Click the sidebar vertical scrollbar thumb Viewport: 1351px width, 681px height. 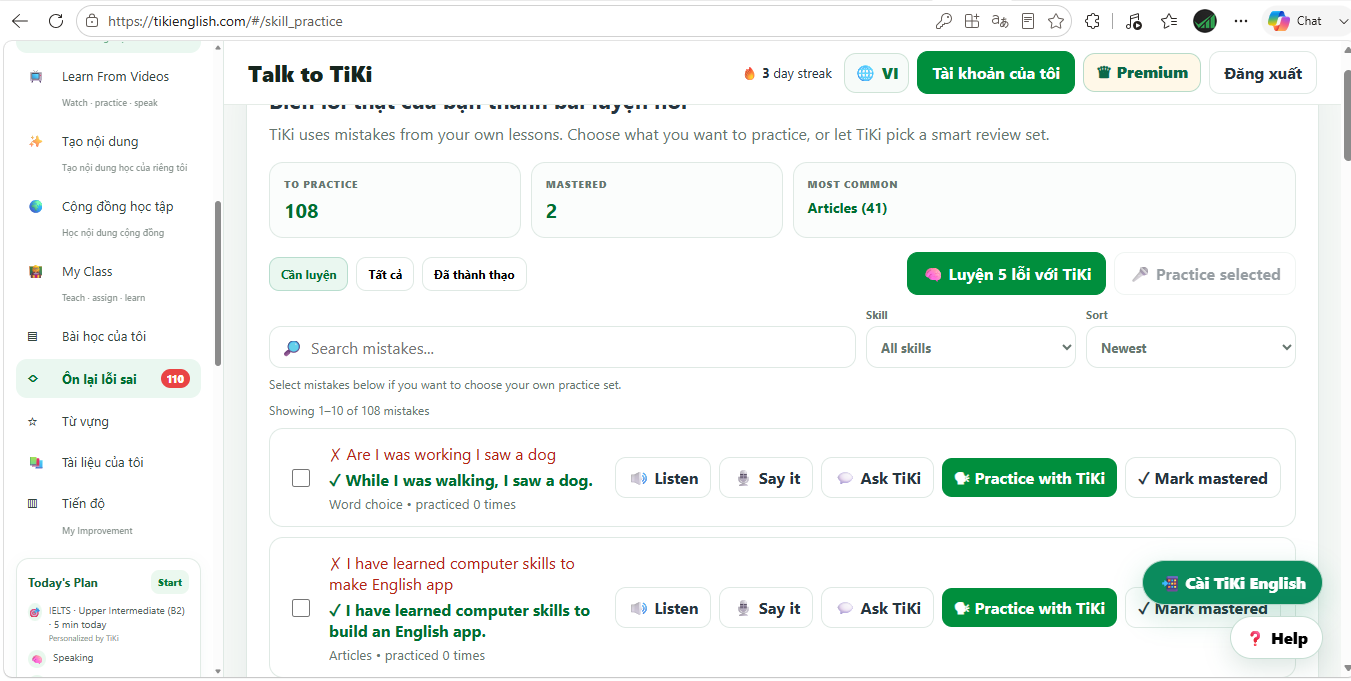[218, 284]
